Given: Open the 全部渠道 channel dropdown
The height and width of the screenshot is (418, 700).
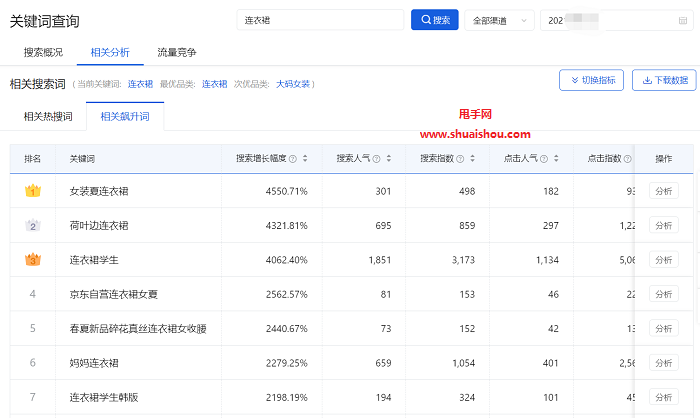Looking at the screenshot, I should point(499,21).
